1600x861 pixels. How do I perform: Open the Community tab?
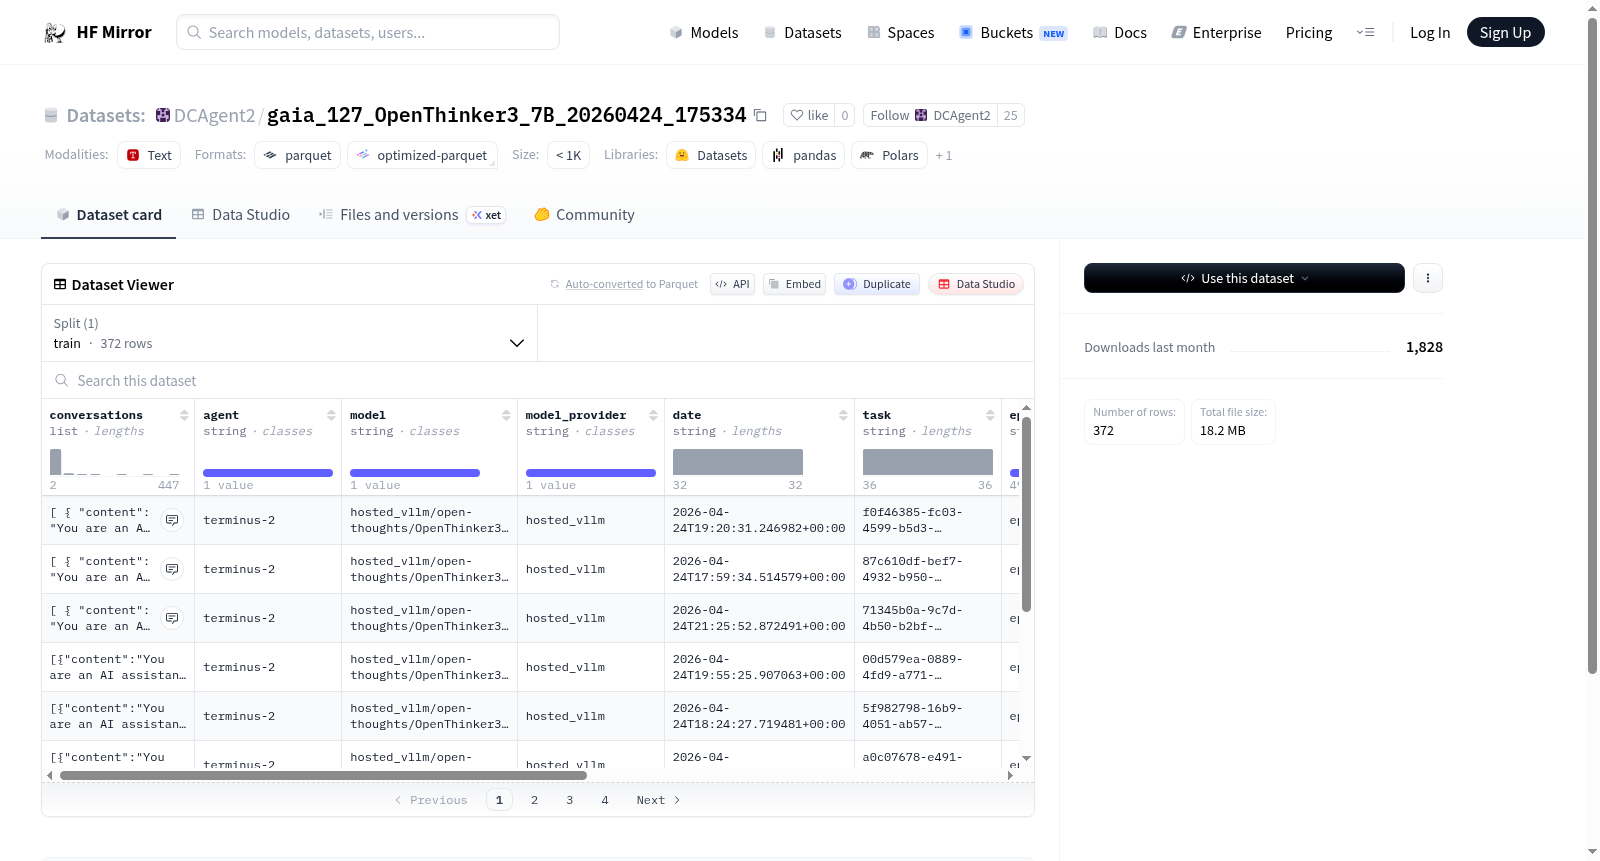pyautogui.click(x=585, y=214)
